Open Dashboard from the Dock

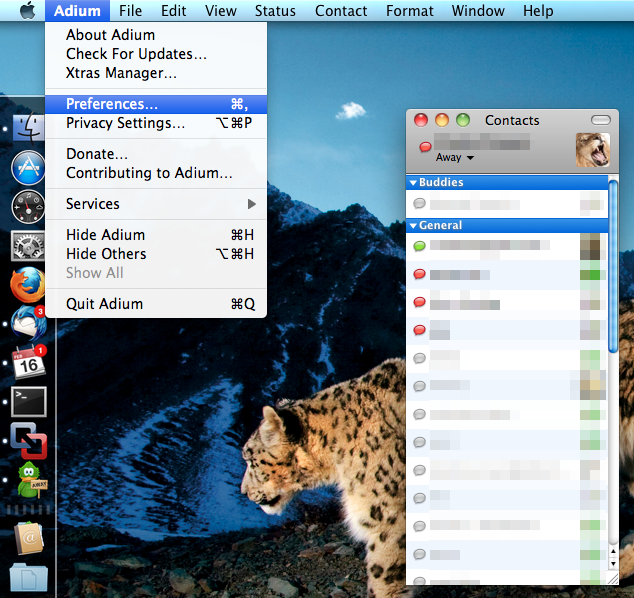(28, 207)
